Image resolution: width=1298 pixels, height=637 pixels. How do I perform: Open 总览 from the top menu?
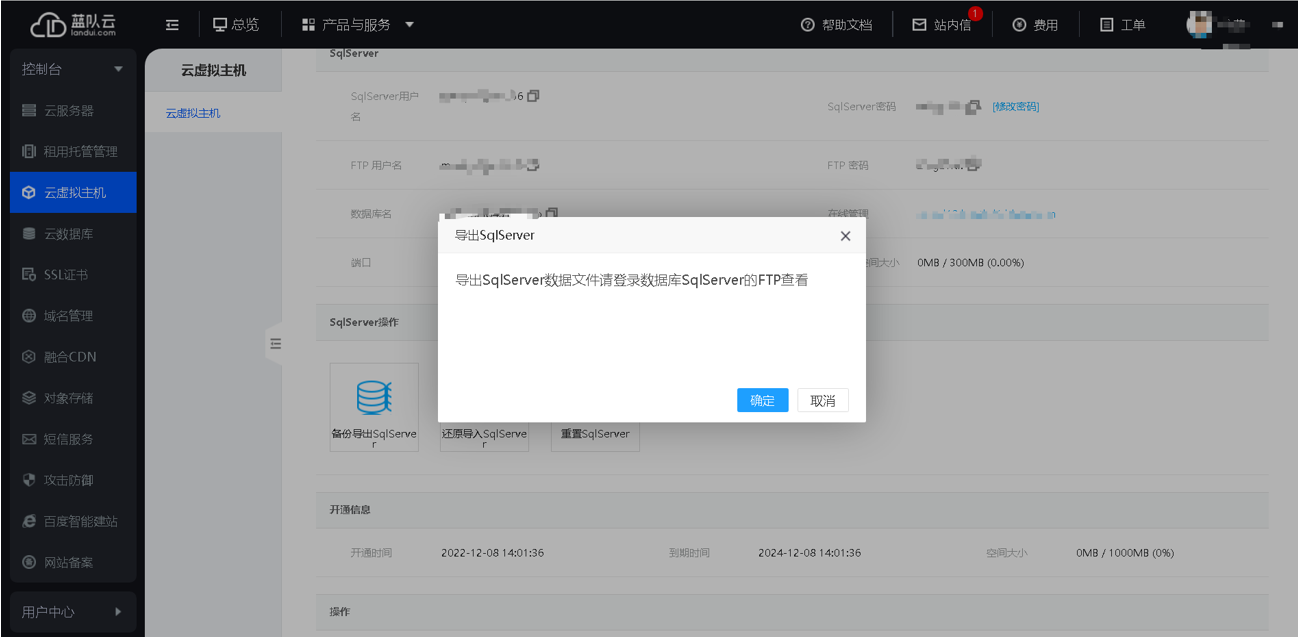point(238,24)
